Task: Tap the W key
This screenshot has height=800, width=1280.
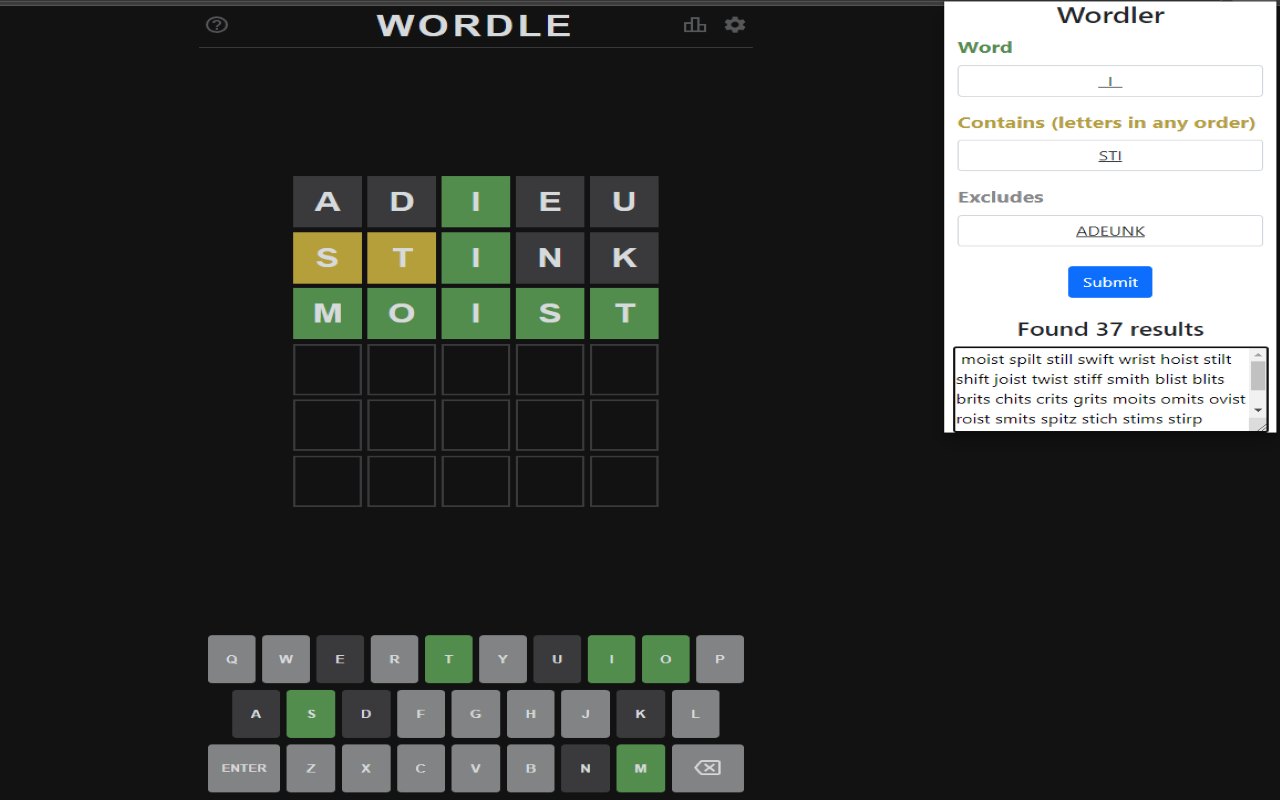Action: [x=286, y=659]
